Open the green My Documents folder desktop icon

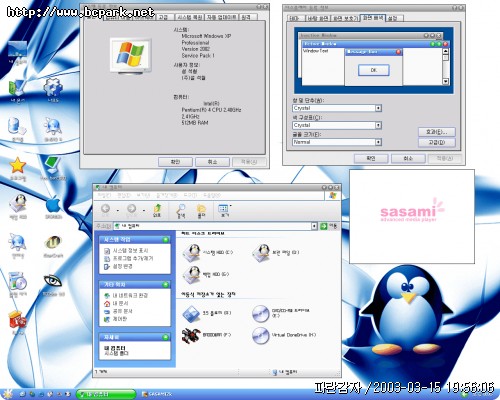17,88
